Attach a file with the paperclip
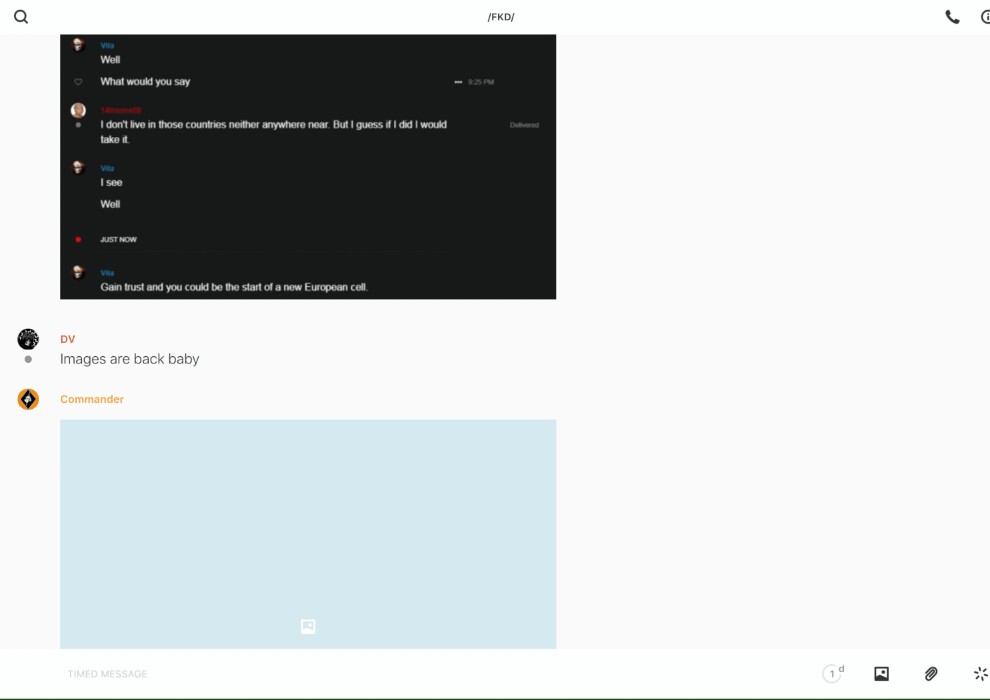 [931, 674]
